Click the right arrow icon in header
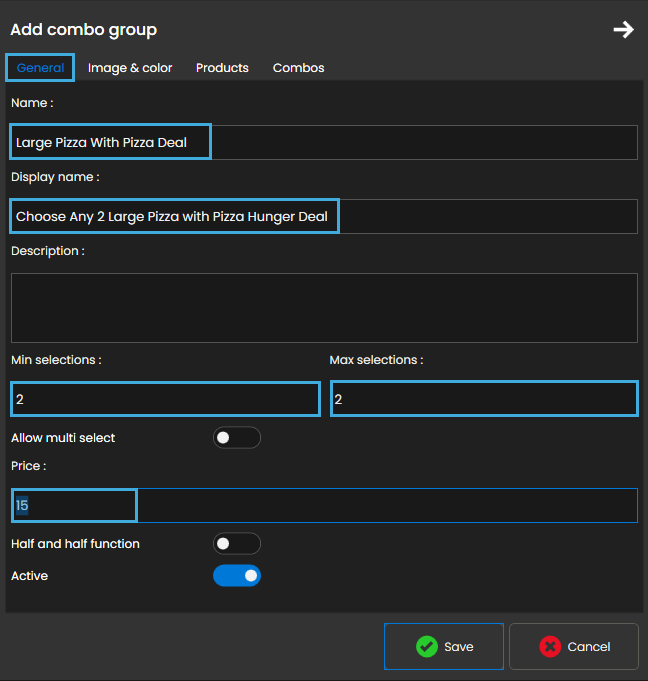The image size is (648, 681). [623, 30]
